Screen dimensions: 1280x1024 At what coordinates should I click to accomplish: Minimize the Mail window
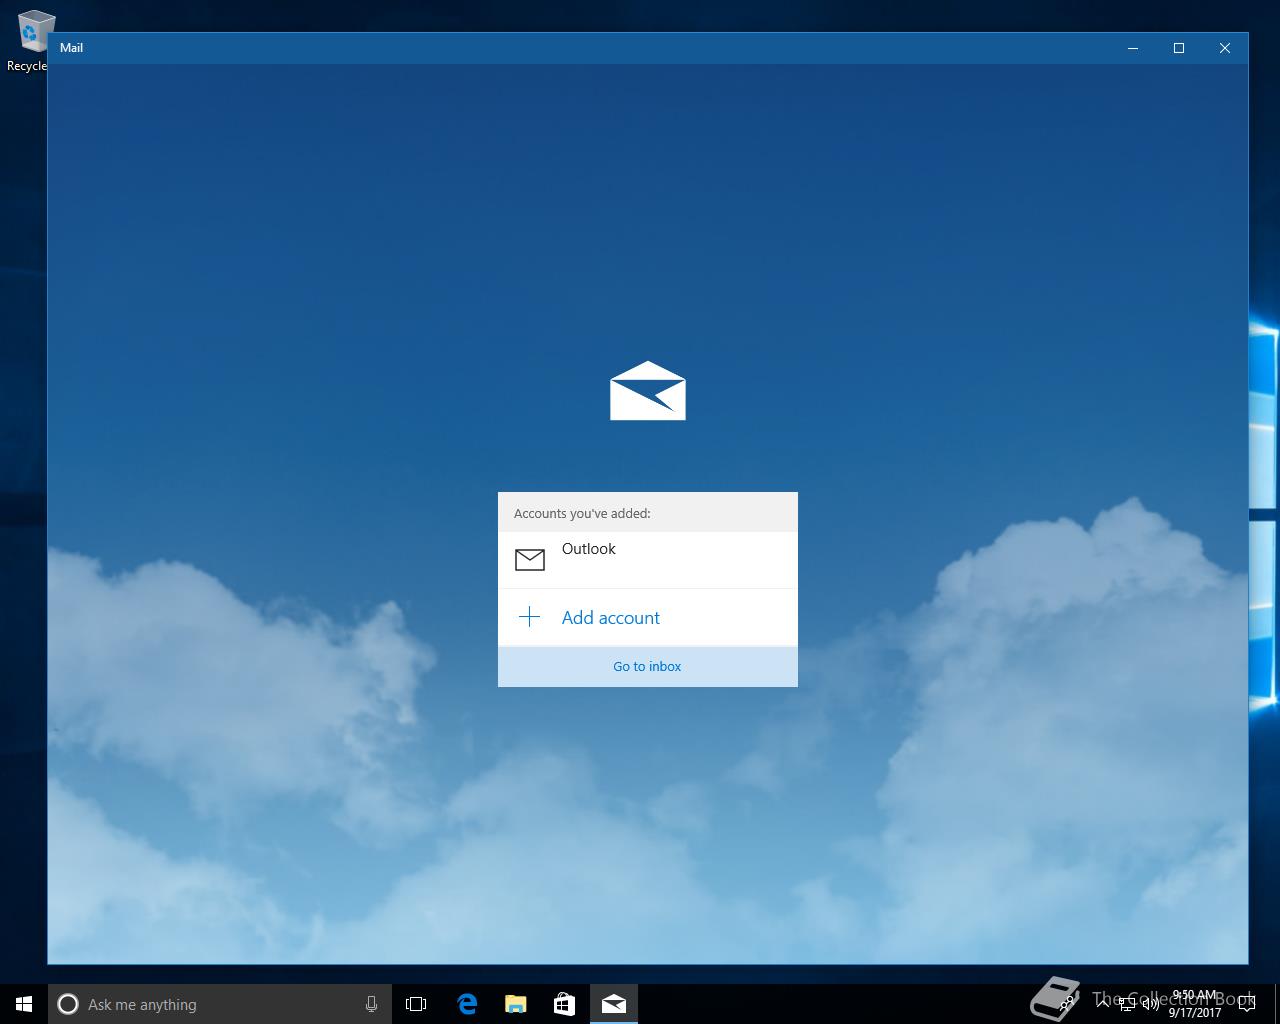click(1133, 48)
